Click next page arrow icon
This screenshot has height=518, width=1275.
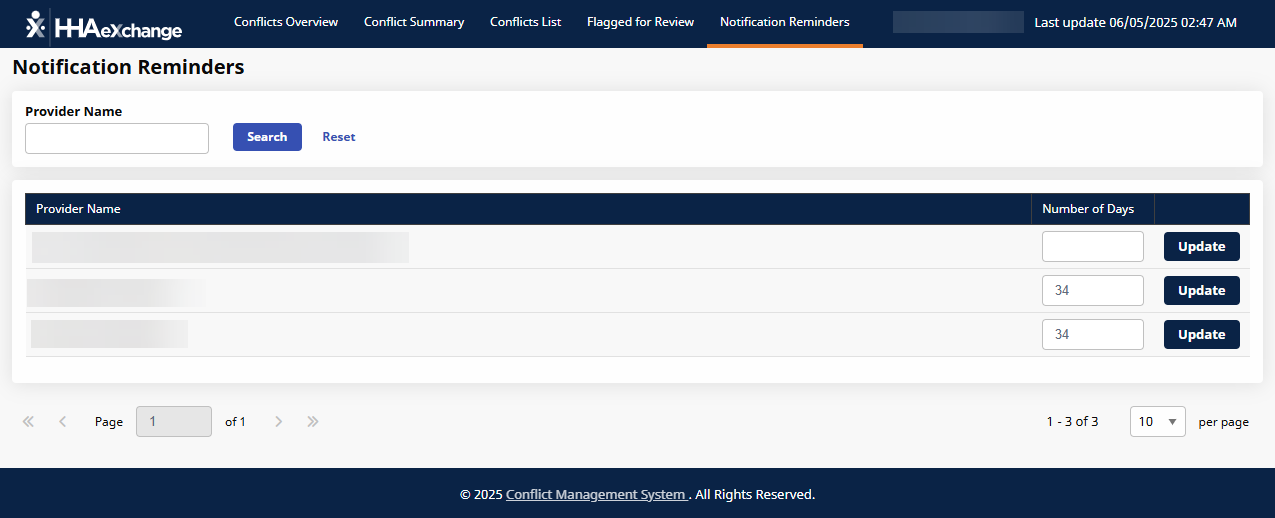click(279, 422)
